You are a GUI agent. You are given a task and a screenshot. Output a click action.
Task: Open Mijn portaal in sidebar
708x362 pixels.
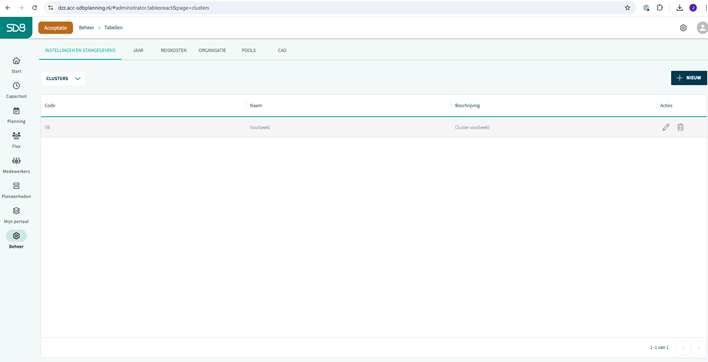pos(16,215)
